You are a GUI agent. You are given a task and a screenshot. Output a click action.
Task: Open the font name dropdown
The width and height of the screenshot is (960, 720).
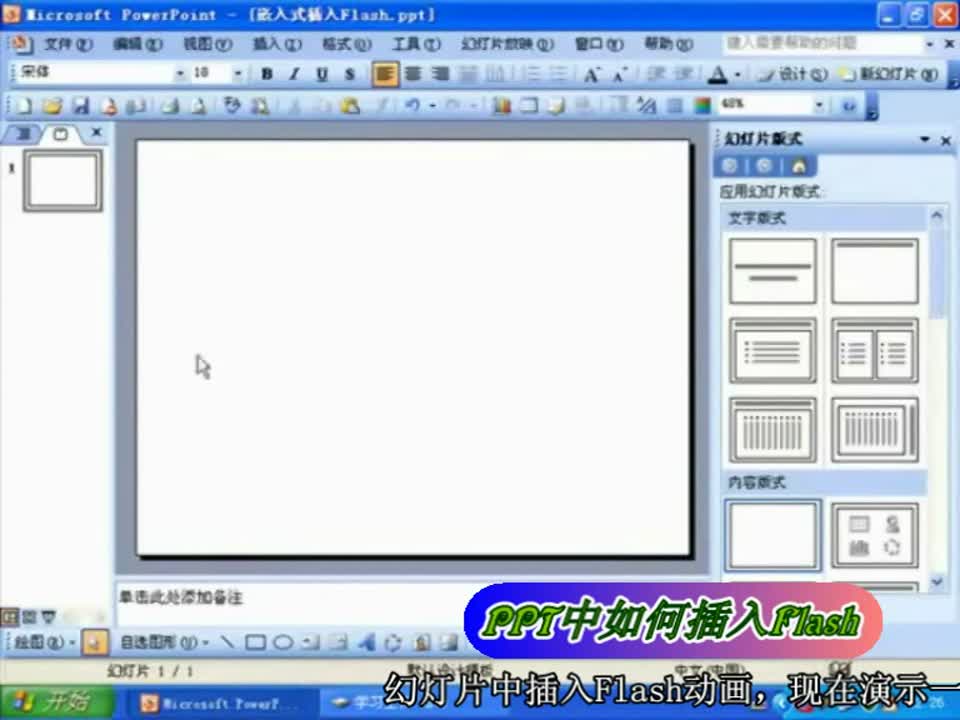pyautogui.click(x=180, y=74)
